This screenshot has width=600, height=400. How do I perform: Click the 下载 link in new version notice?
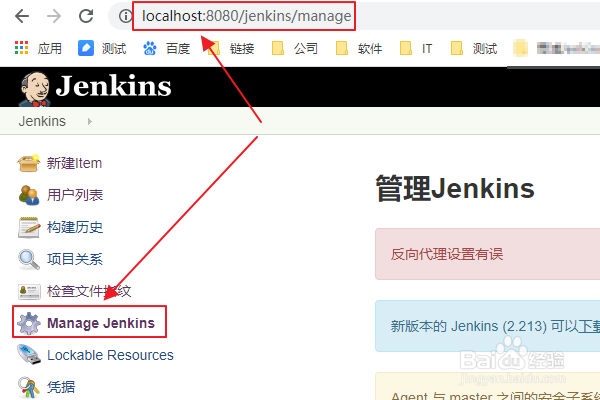[589, 327]
